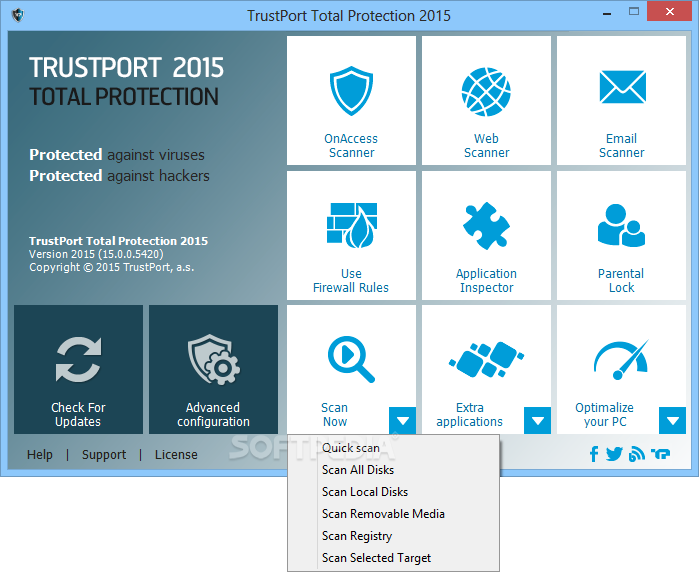Viewport: 699px width, 572px height.
Task: Toggle the Email Scanner envelope tile
Action: click(621, 101)
